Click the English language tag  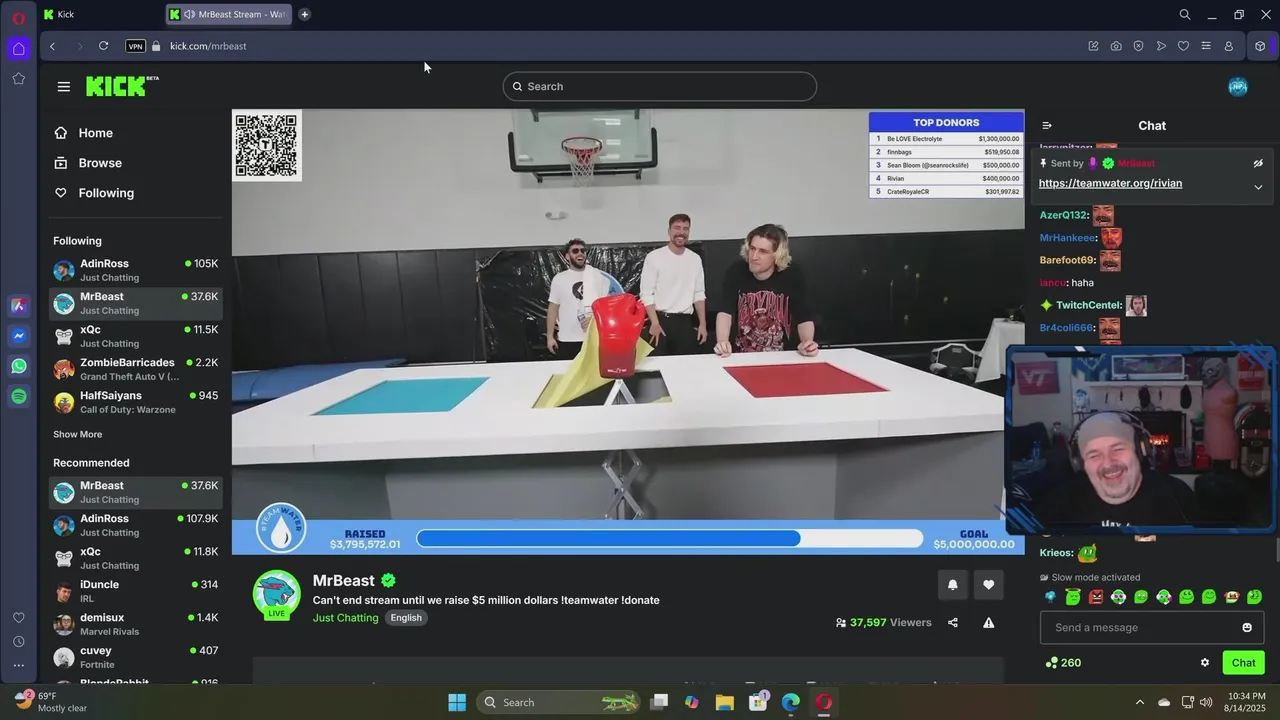406,618
